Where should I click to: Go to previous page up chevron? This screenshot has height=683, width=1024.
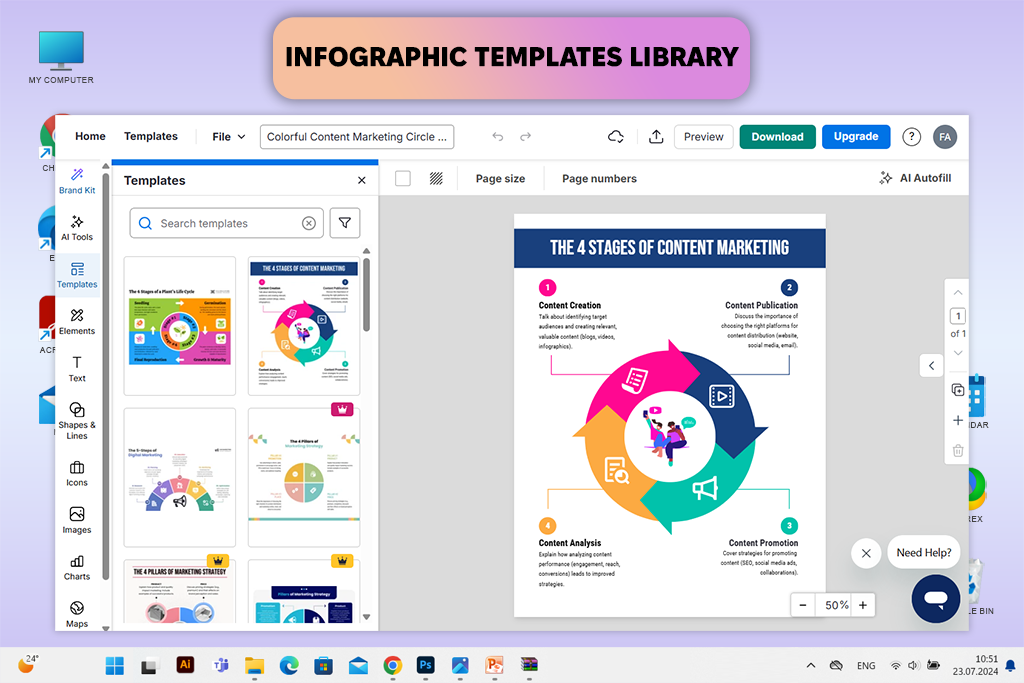pos(958,293)
